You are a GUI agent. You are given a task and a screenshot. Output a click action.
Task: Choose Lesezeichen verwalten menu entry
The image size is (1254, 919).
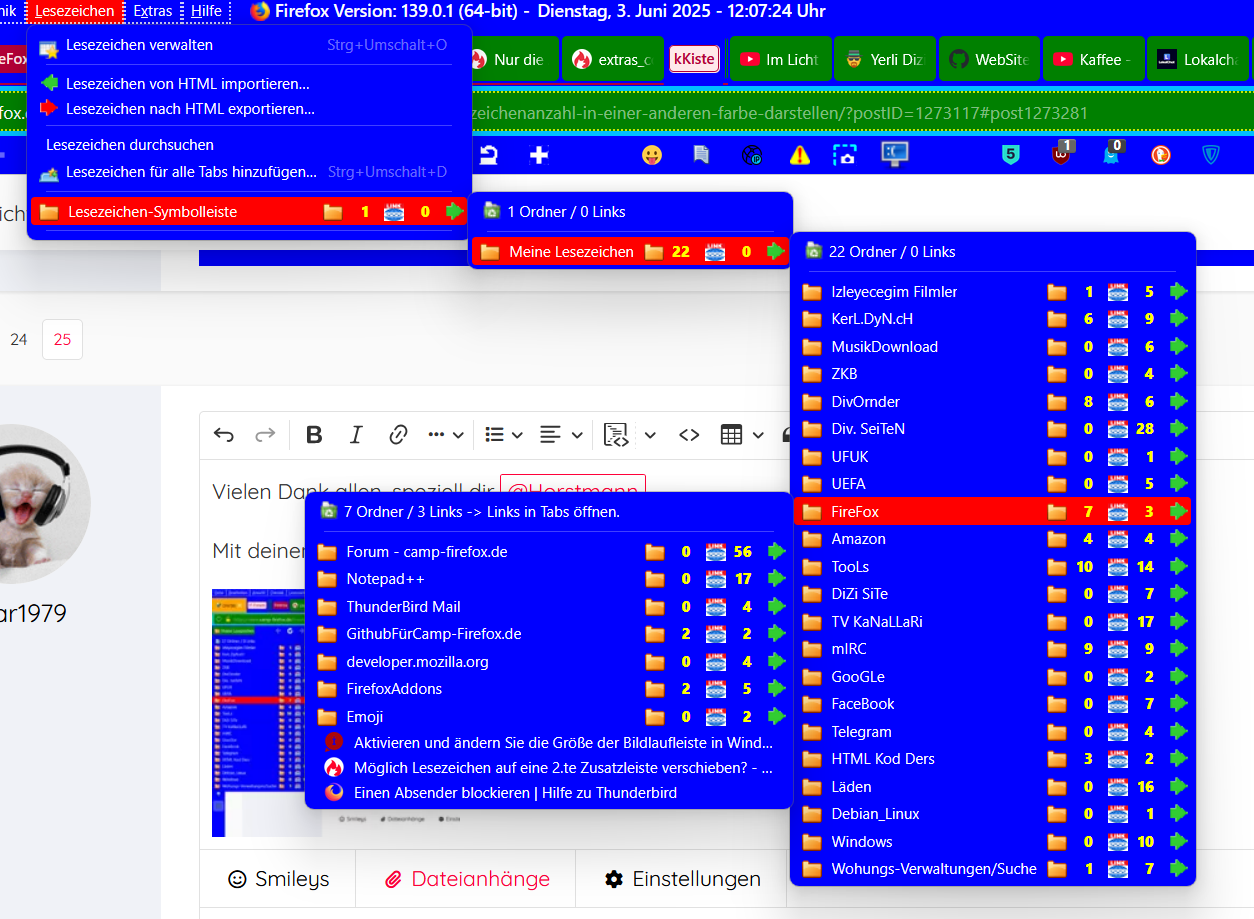click(x=249, y=45)
